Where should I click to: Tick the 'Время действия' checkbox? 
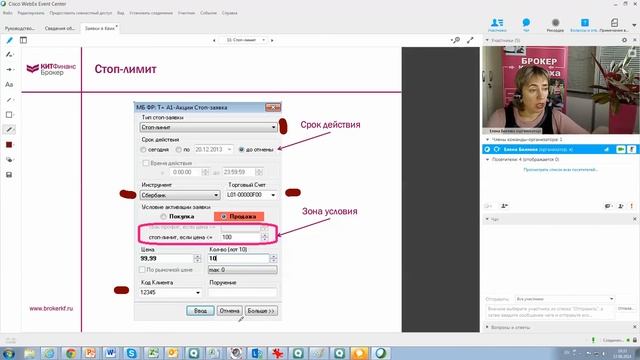(x=145, y=163)
